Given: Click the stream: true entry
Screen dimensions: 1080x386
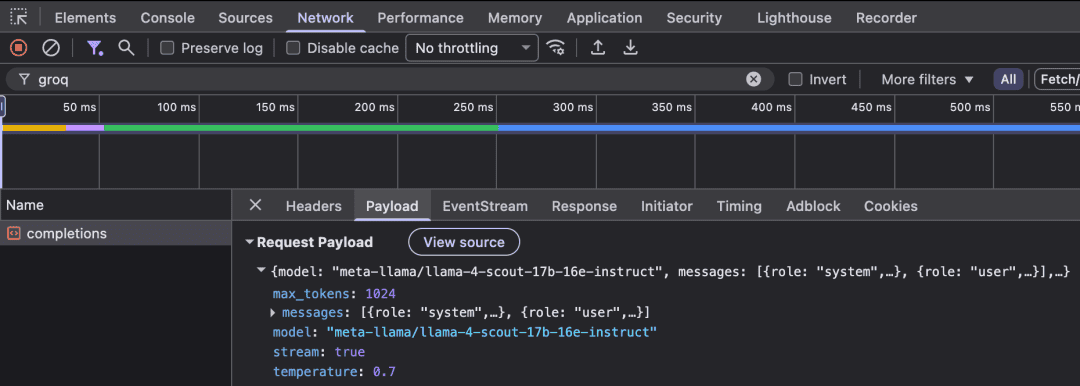Looking at the screenshot, I should click(319, 352).
